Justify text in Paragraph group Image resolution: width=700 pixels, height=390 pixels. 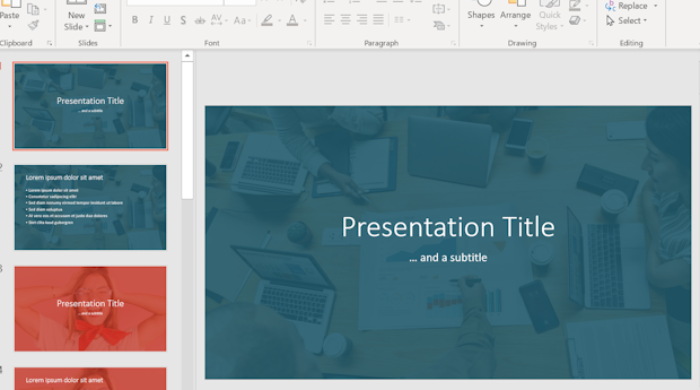(x=379, y=20)
